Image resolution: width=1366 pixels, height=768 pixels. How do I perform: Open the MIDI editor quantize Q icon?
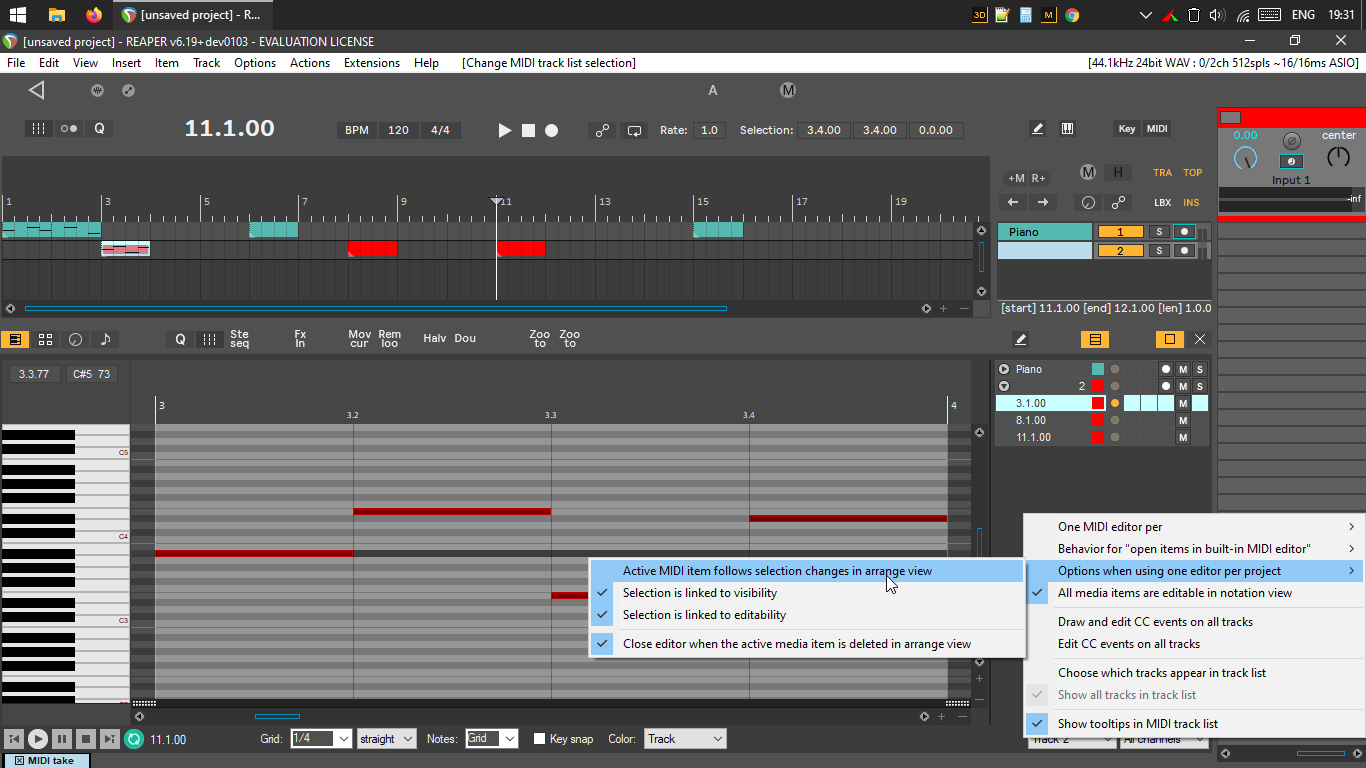coord(180,339)
